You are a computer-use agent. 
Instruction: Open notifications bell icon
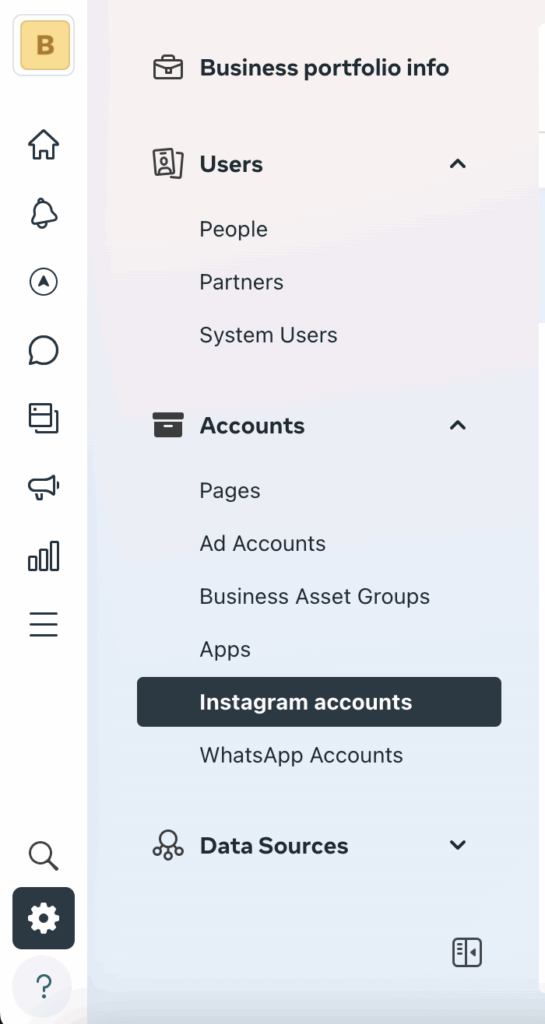point(43,213)
